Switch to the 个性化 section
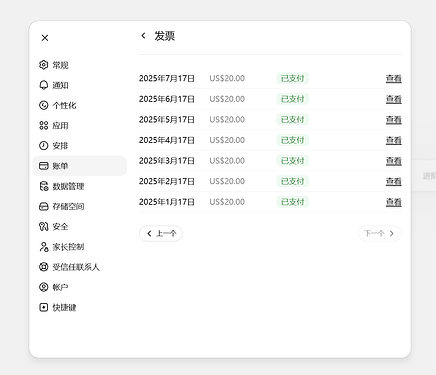Screen dimensions: 436x375 (80, 105)
